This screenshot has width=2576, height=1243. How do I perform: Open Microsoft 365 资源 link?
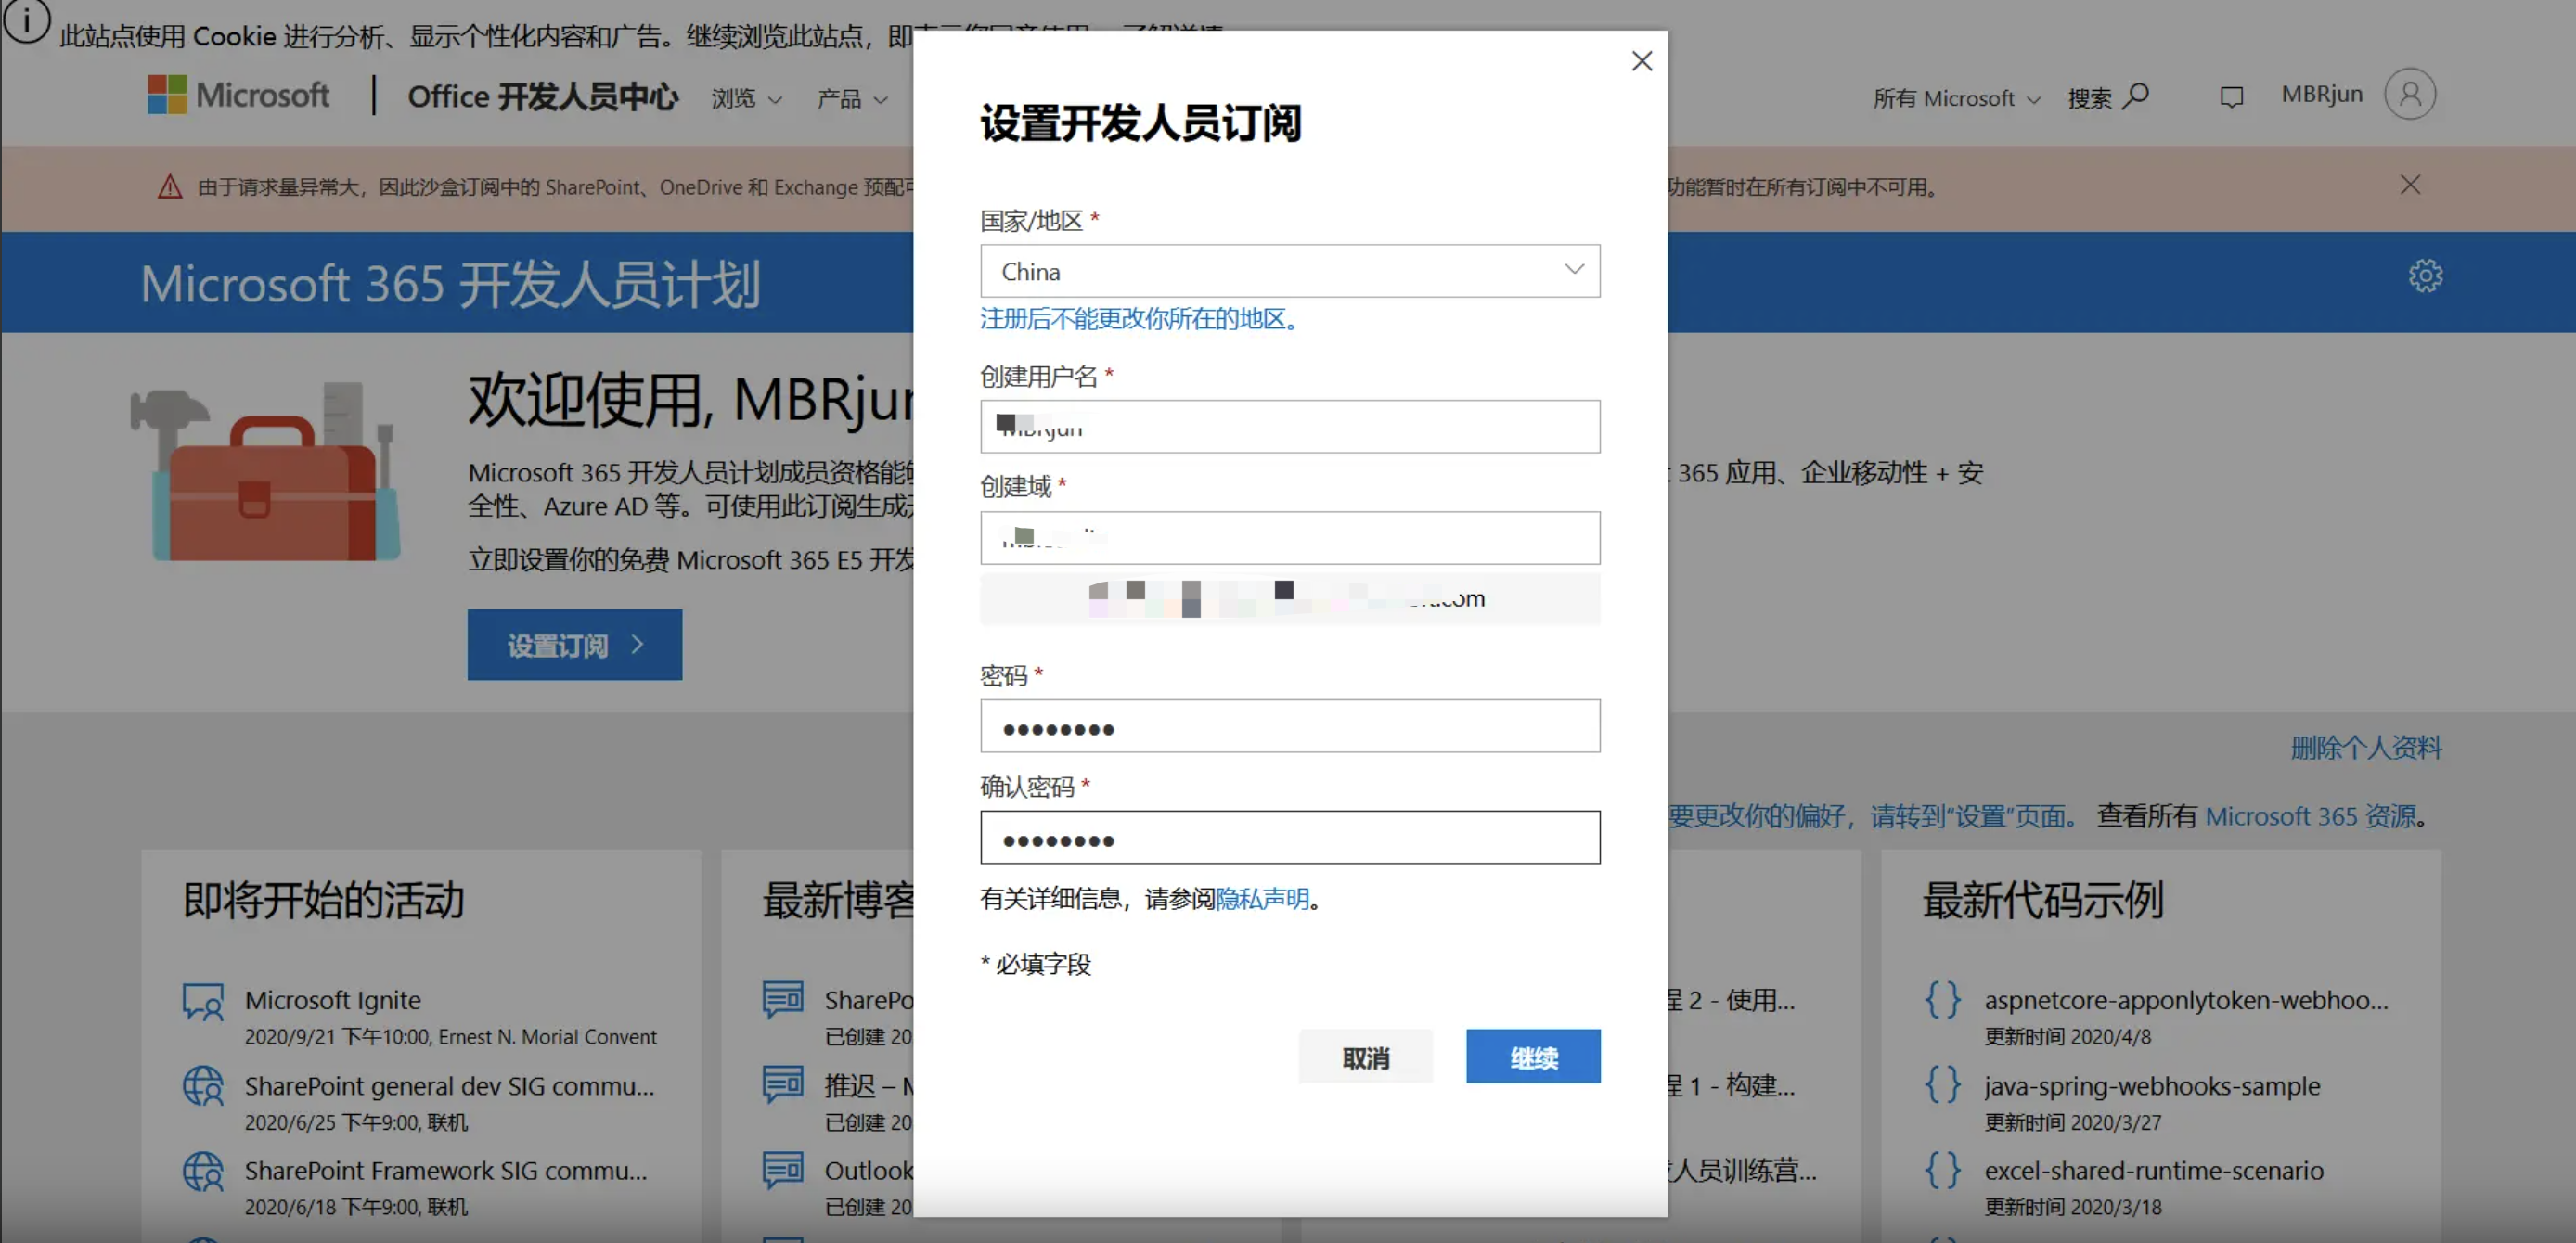tap(2311, 816)
